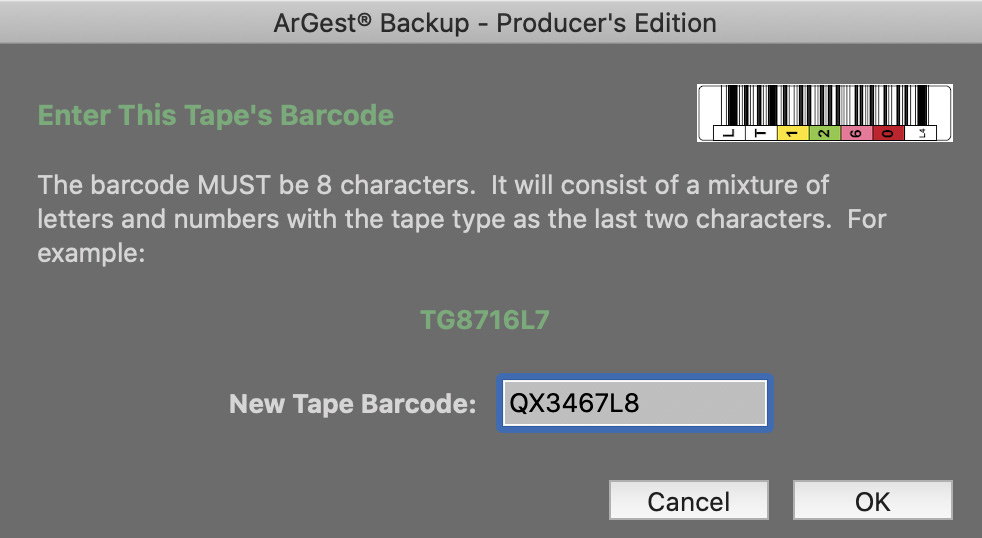The image size is (982, 538).
Task: Click the OK button
Action: pos(872,500)
